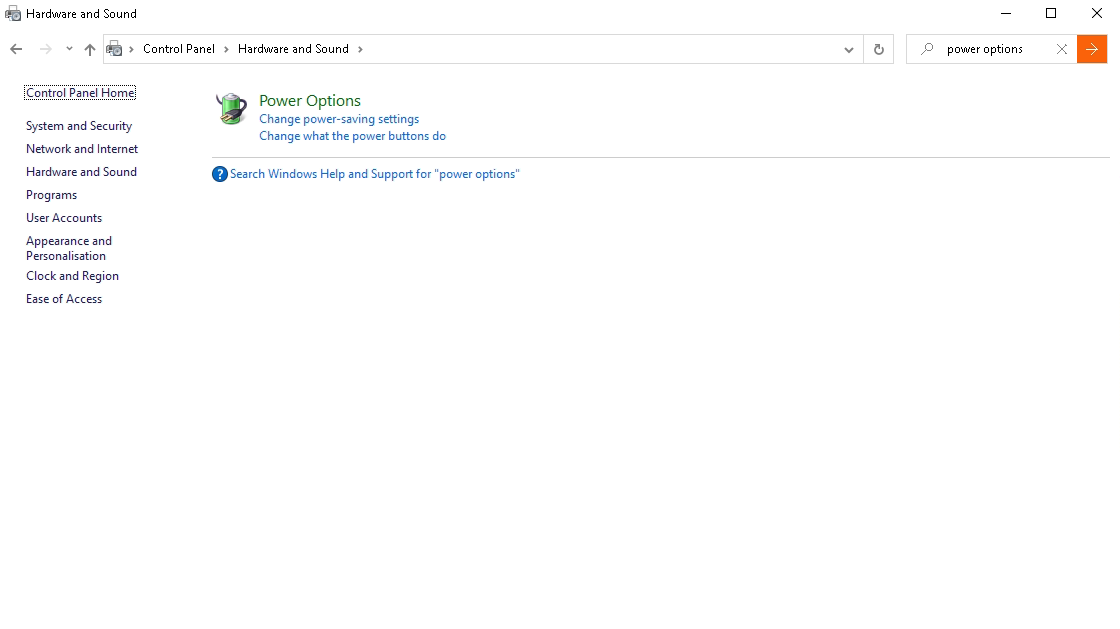Select Control Panel in breadcrumb path
Viewport: 1120px width, 629px height.
pos(179,49)
